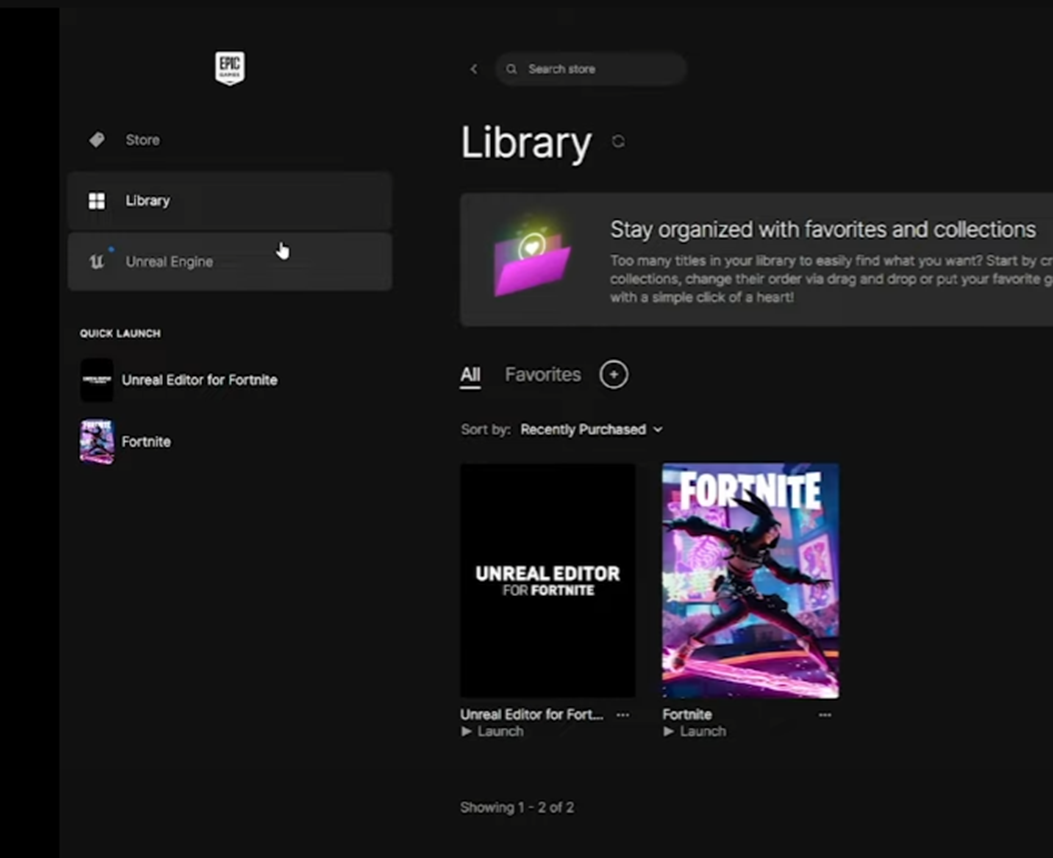Image resolution: width=1053 pixels, height=858 pixels.
Task: Click the Library page heading
Action: tap(526, 143)
